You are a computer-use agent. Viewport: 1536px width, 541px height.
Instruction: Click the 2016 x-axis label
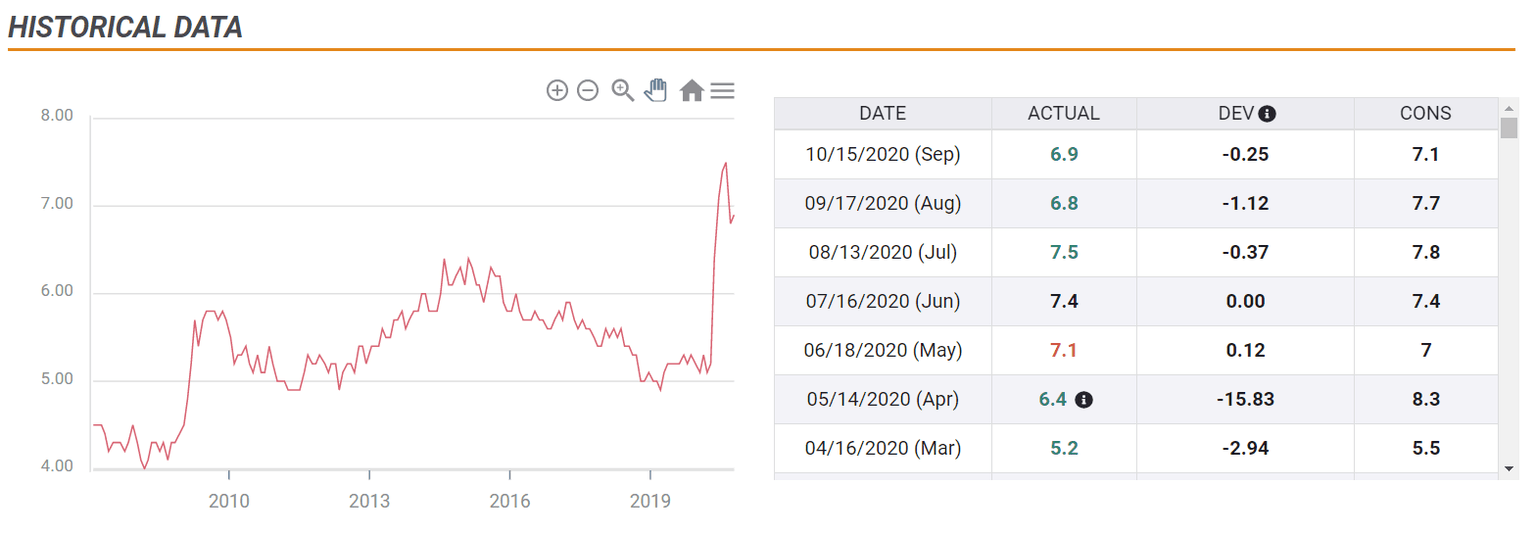tap(510, 500)
